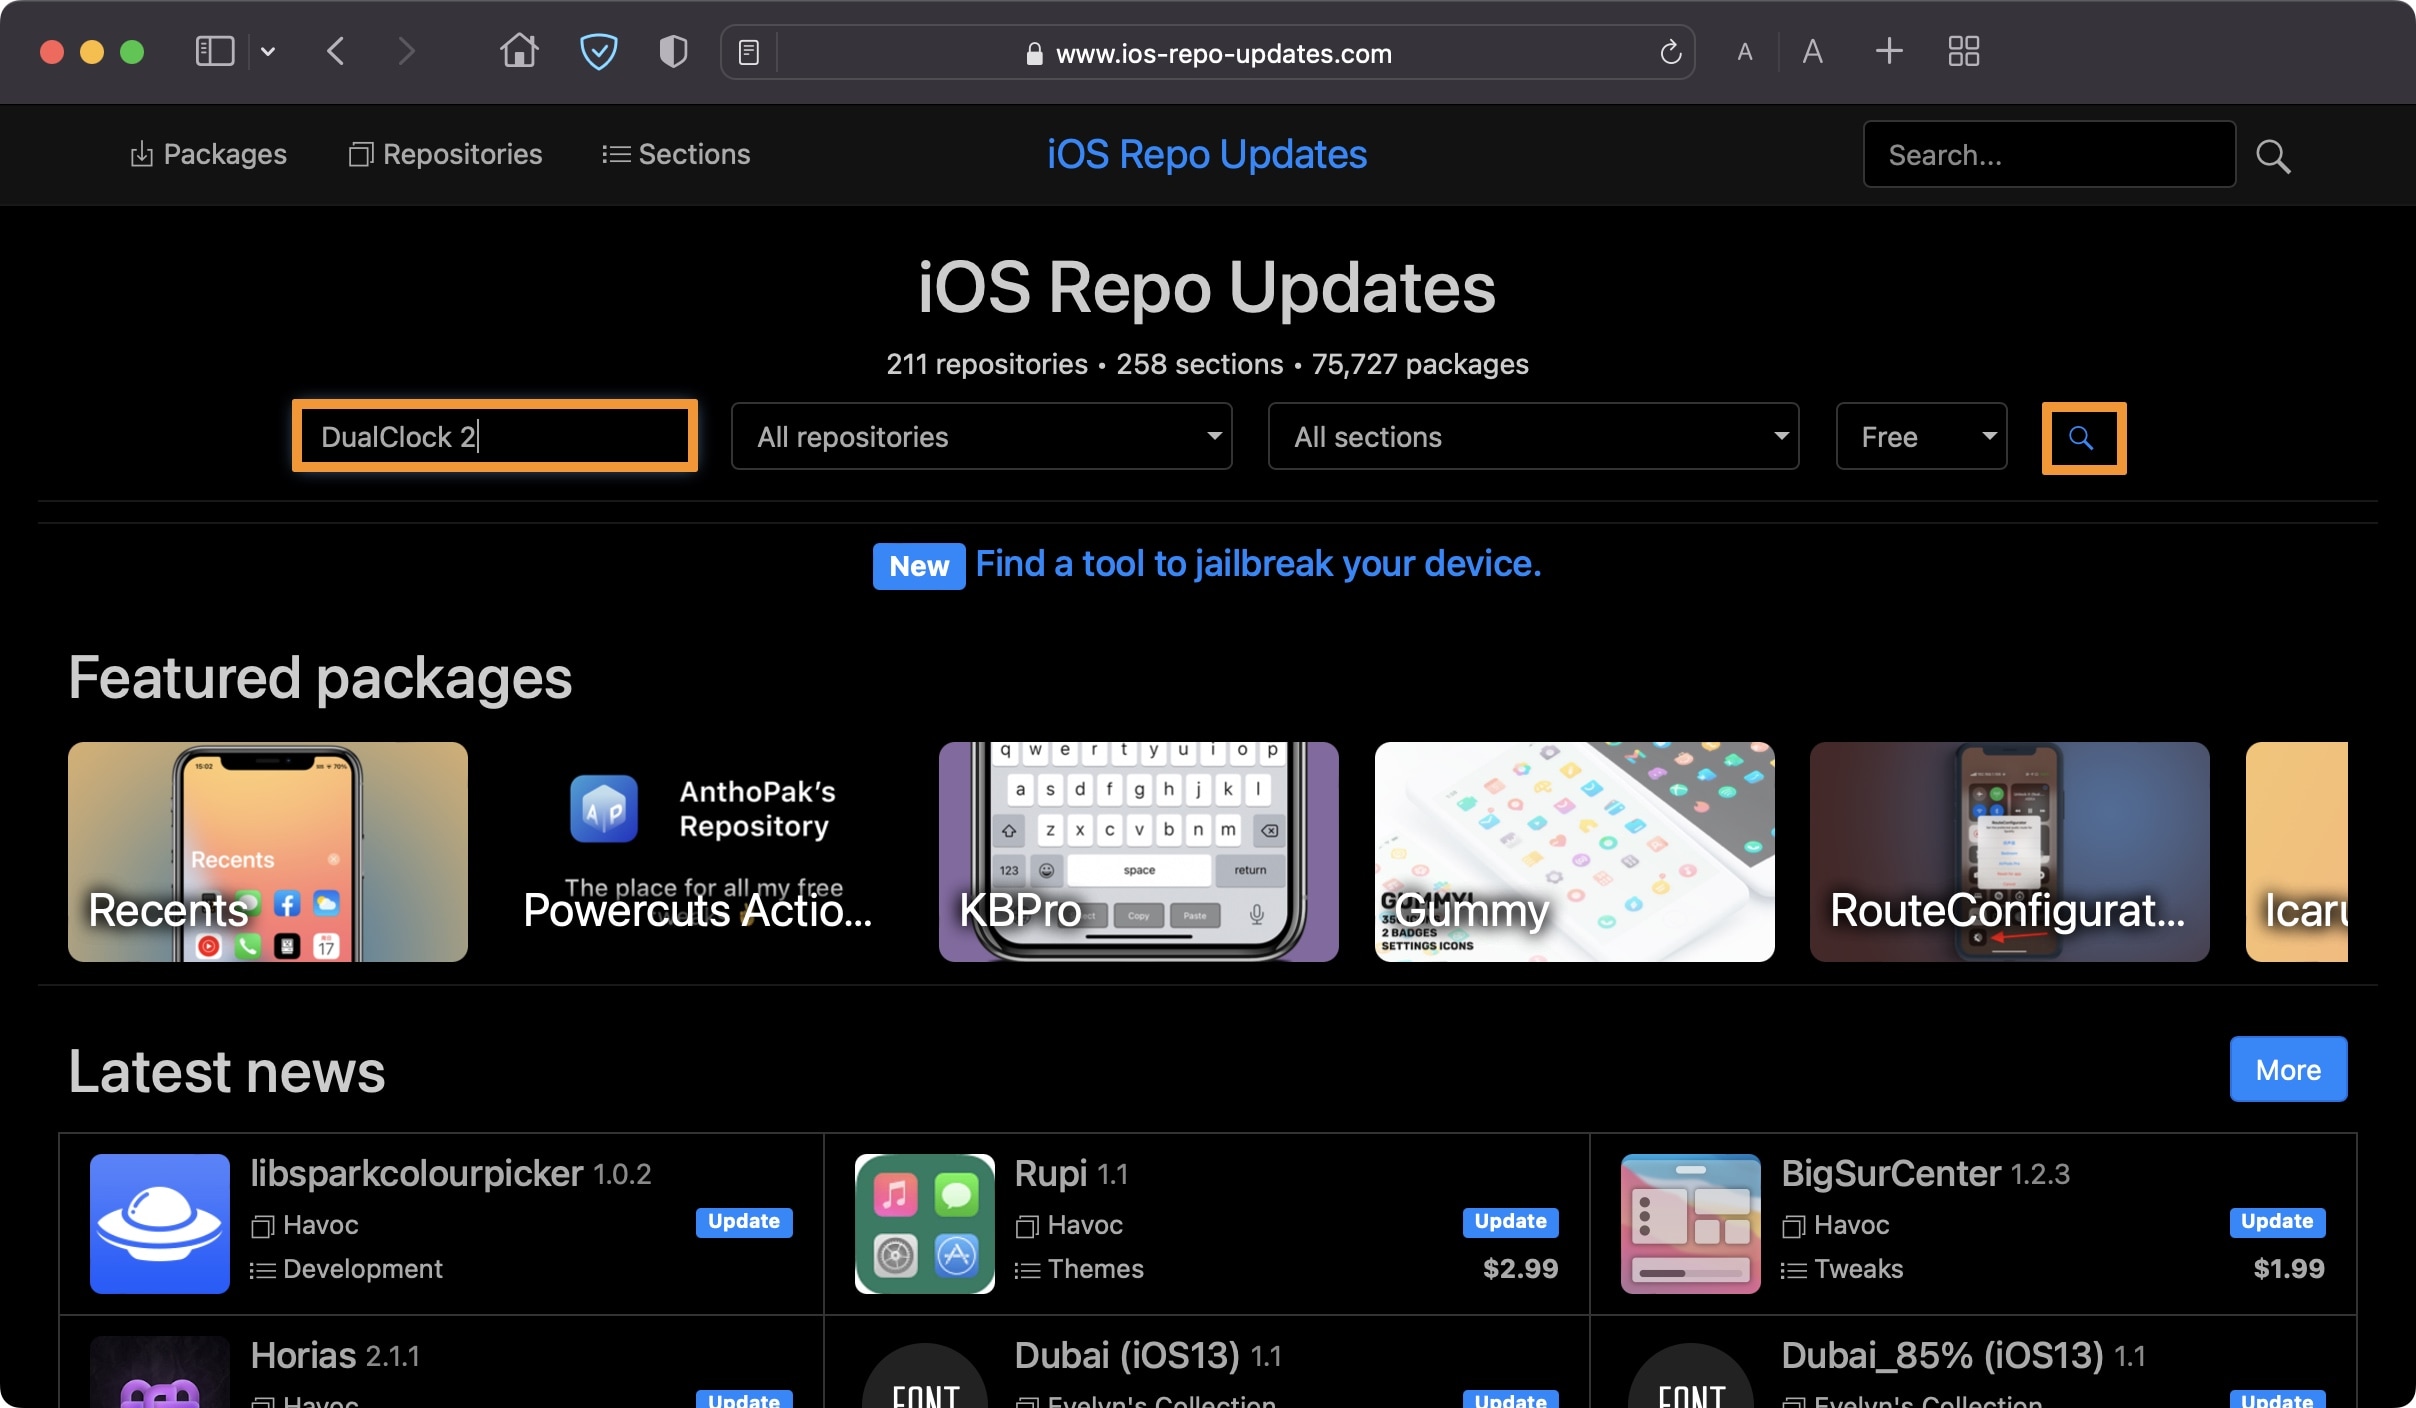Open the BigSurCenter package title
This screenshot has width=2416, height=1408.
coord(1891,1173)
